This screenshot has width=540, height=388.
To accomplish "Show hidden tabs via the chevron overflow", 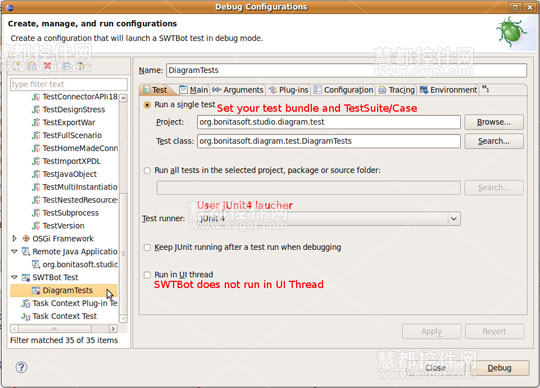I will pyautogui.click(x=486, y=89).
